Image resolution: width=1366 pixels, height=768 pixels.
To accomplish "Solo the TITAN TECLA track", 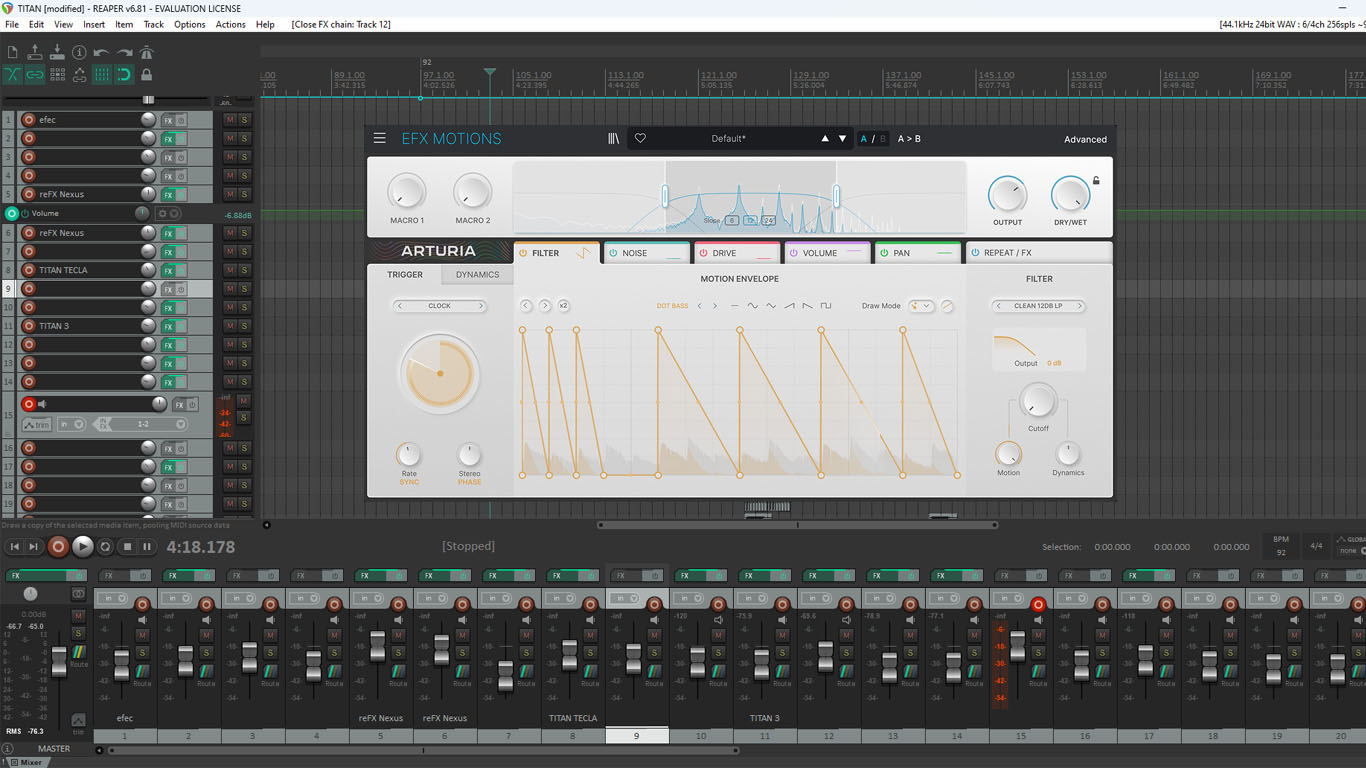I will click(x=244, y=270).
